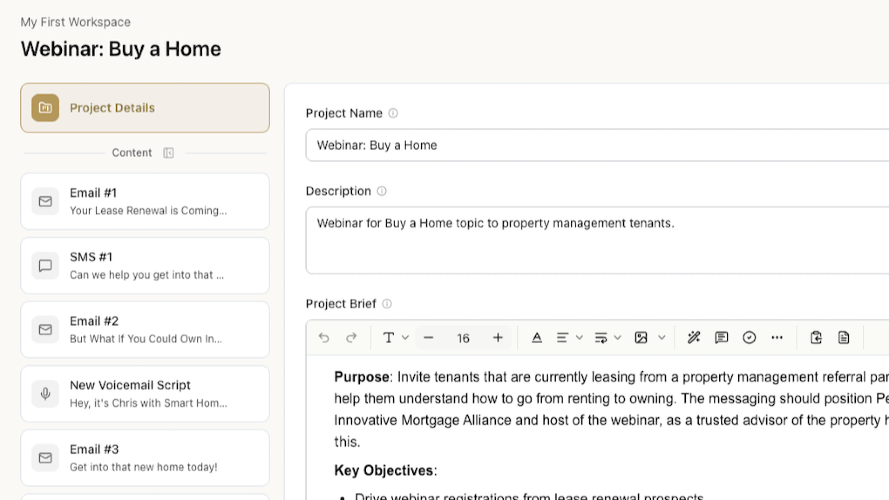The width and height of the screenshot is (889, 500).
Task: Click the undo arrow in editor toolbar
Action: pyautogui.click(x=324, y=338)
